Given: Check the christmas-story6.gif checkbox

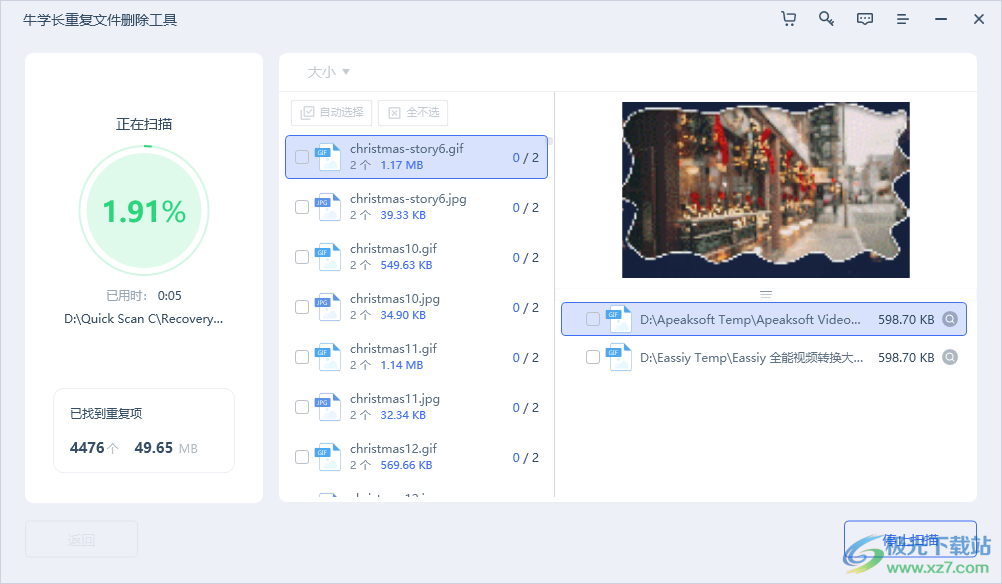Looking at the screenshot, I should click(302, 157).
